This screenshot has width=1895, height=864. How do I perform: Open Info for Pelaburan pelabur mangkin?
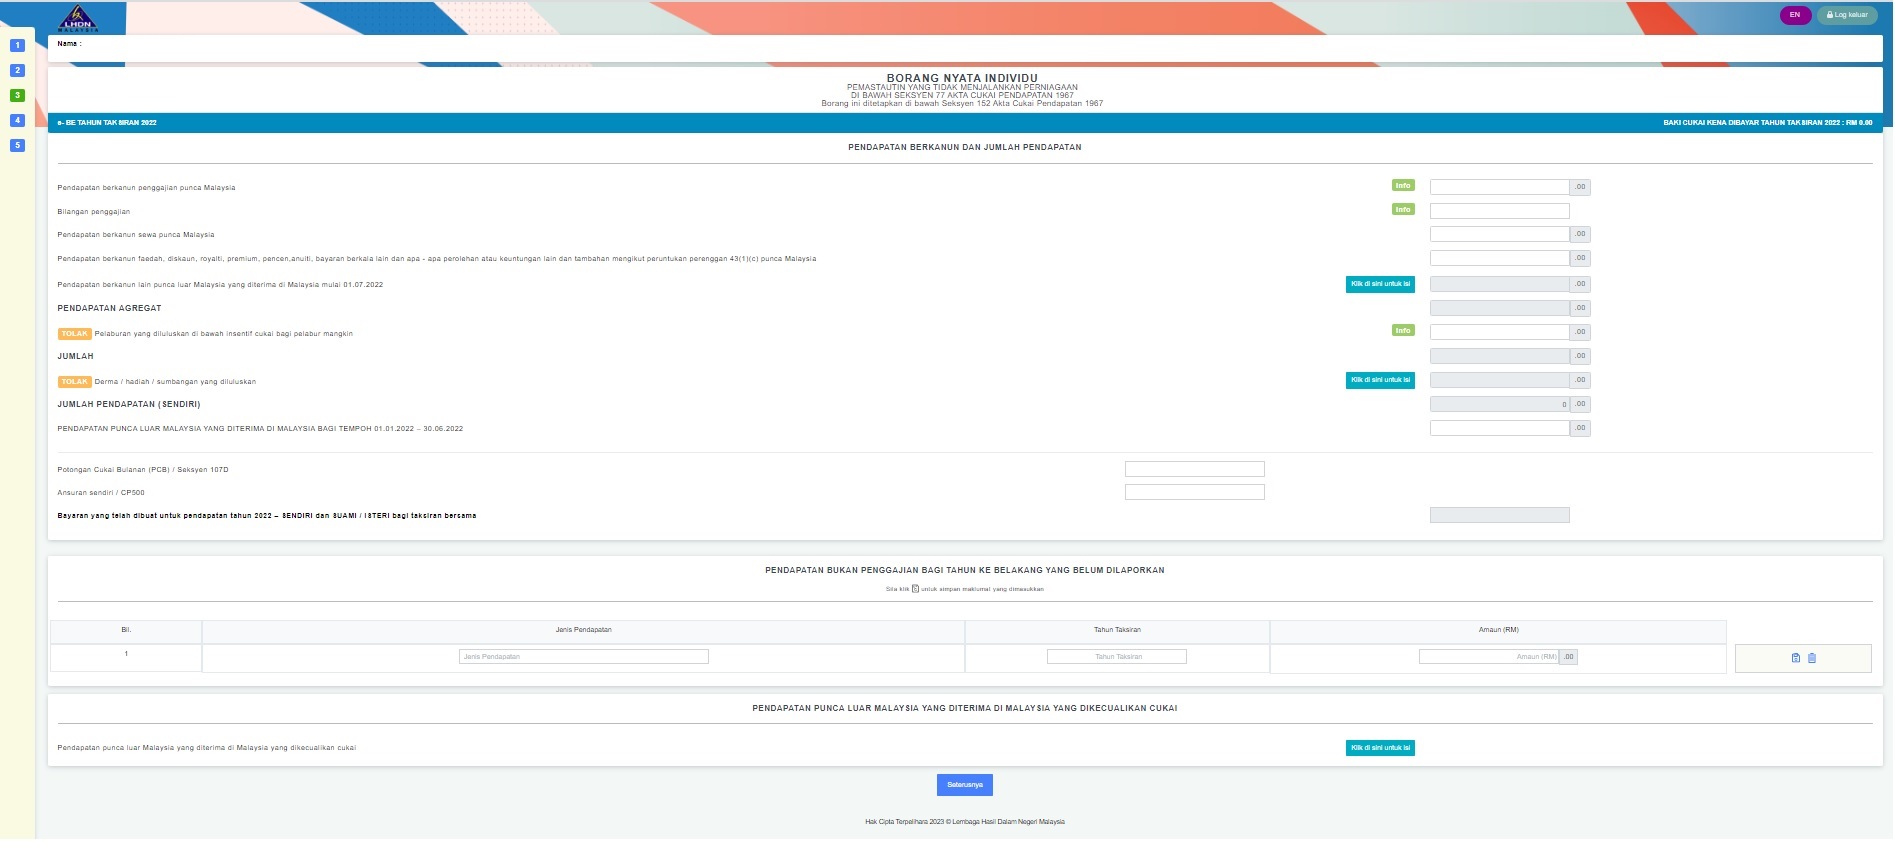[1403, 331]
